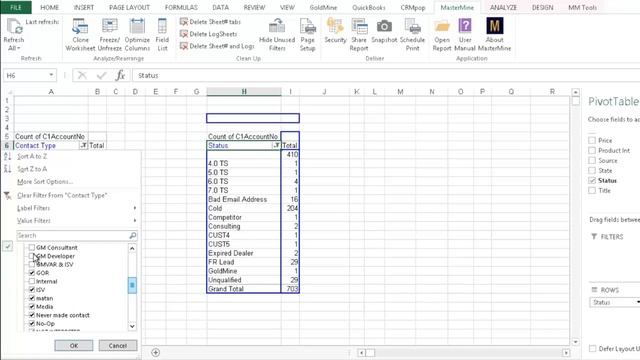Image resolution: width=640 pixels, height=360 pixels.
Task: Clear Filter From "Contact Type"
Action: click(x=62, y=196)
